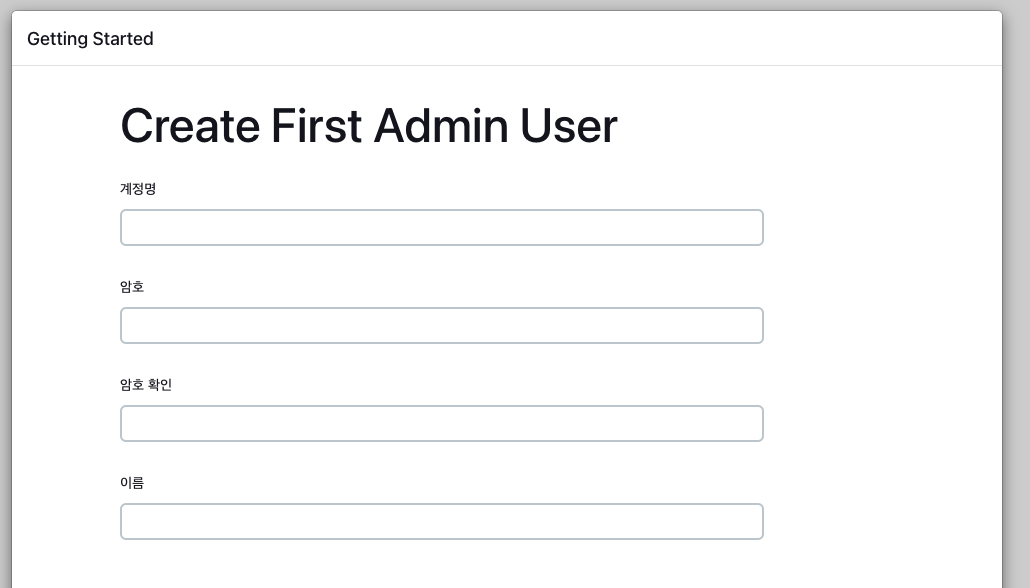Focus the confirm password entry box

(x=441, y=423)
